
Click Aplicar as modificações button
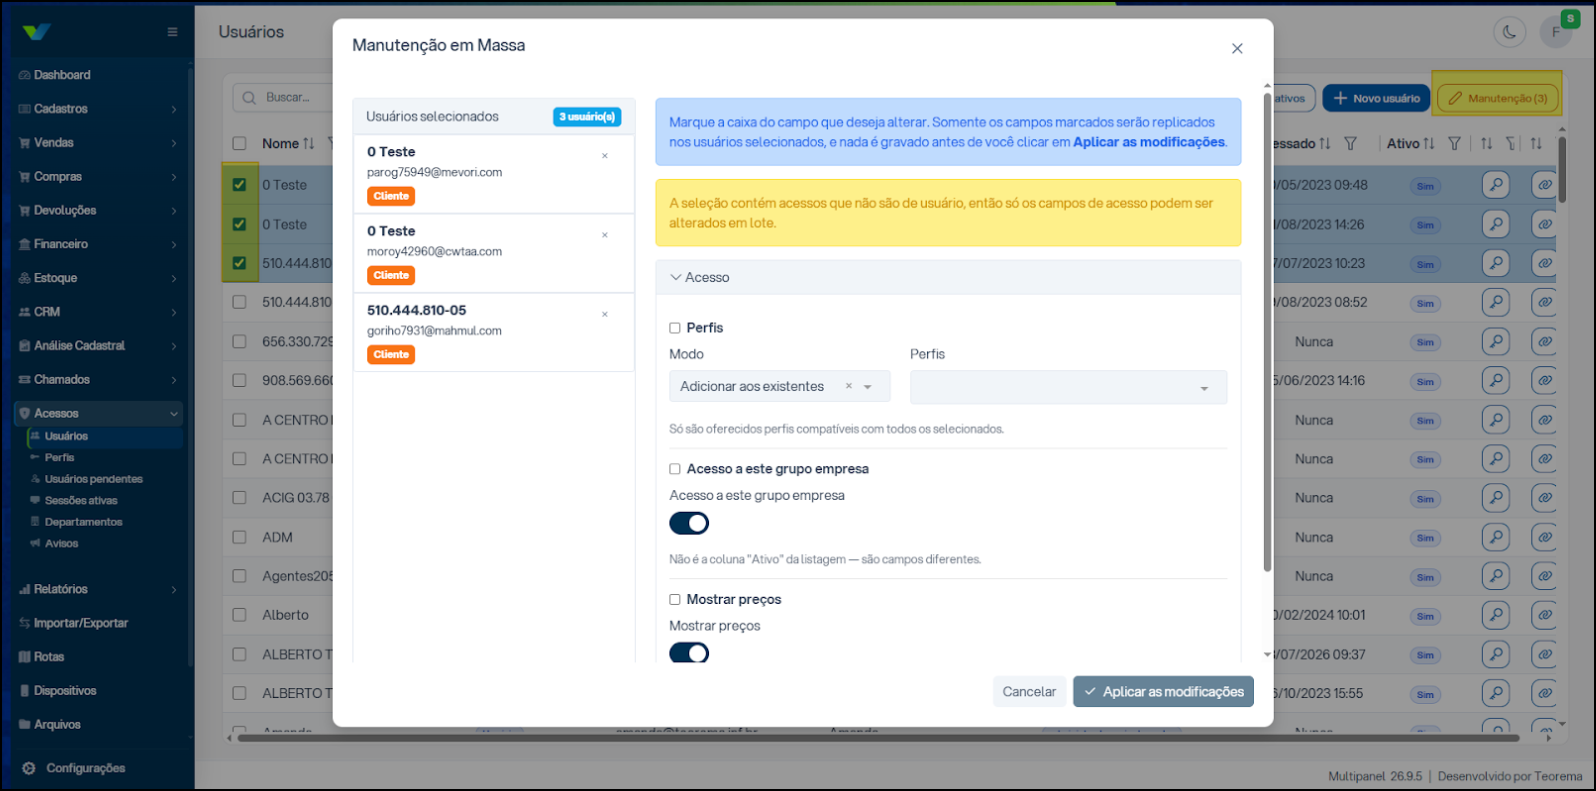point(1163,692)
